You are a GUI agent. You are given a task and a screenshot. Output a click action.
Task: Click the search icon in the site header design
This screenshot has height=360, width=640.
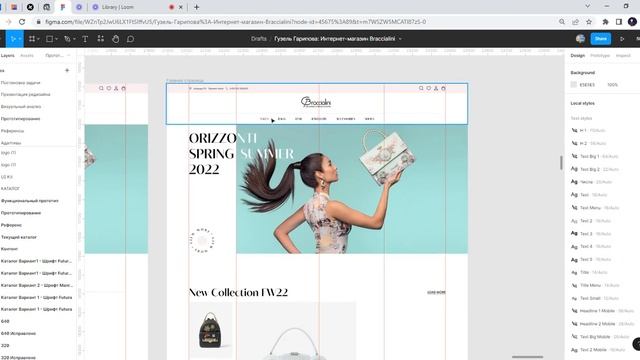click(x=421, y=88)
